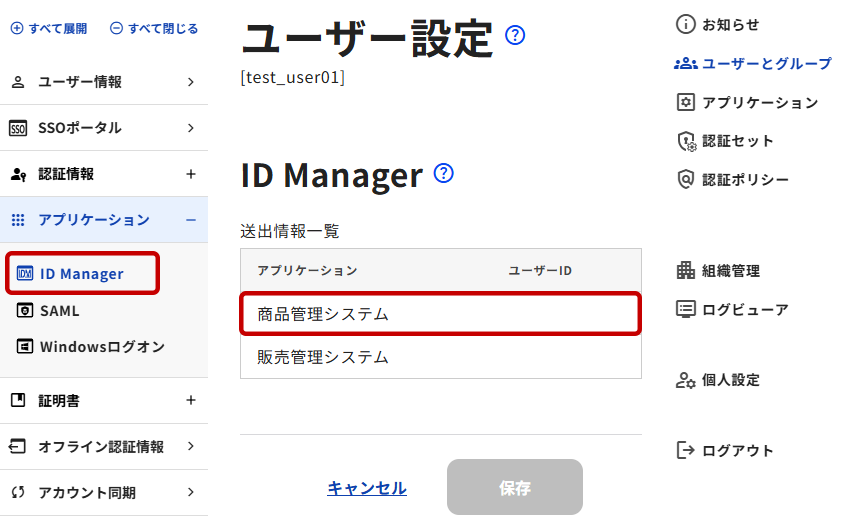844x520 pixels.
Task: Click the 認証セット shield icon
Action: pyautogui.click(x=686, y=141)
